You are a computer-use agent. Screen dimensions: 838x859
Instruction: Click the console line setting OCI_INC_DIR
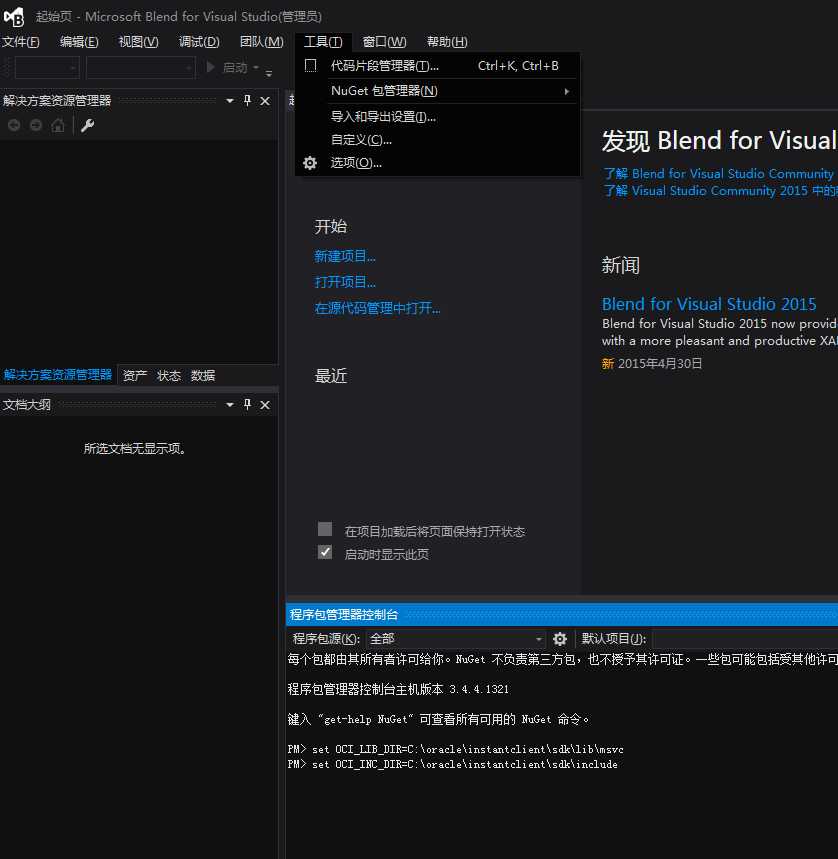pos(453,764)
